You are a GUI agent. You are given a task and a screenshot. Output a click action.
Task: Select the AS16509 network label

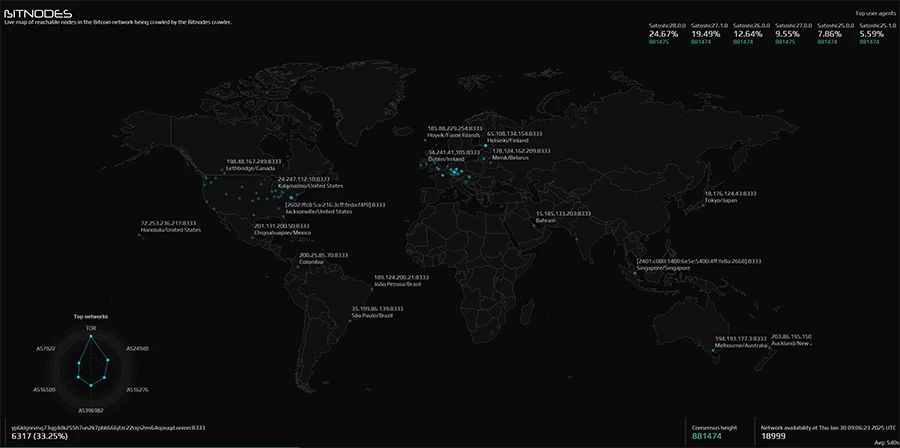click(x=44, y=389)
